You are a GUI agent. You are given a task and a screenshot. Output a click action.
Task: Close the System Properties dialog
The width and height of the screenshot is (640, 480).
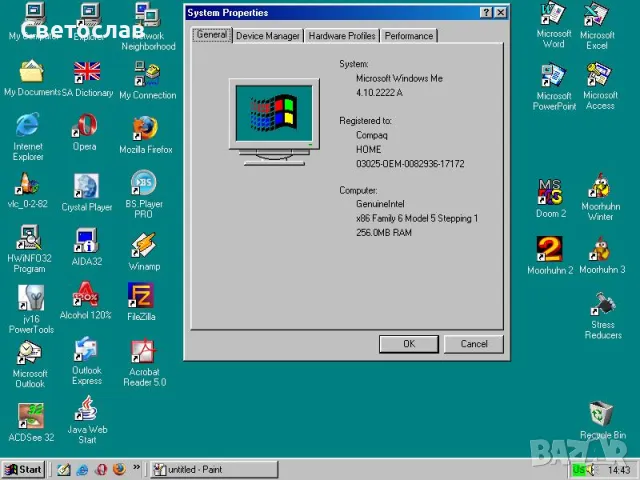500,13
